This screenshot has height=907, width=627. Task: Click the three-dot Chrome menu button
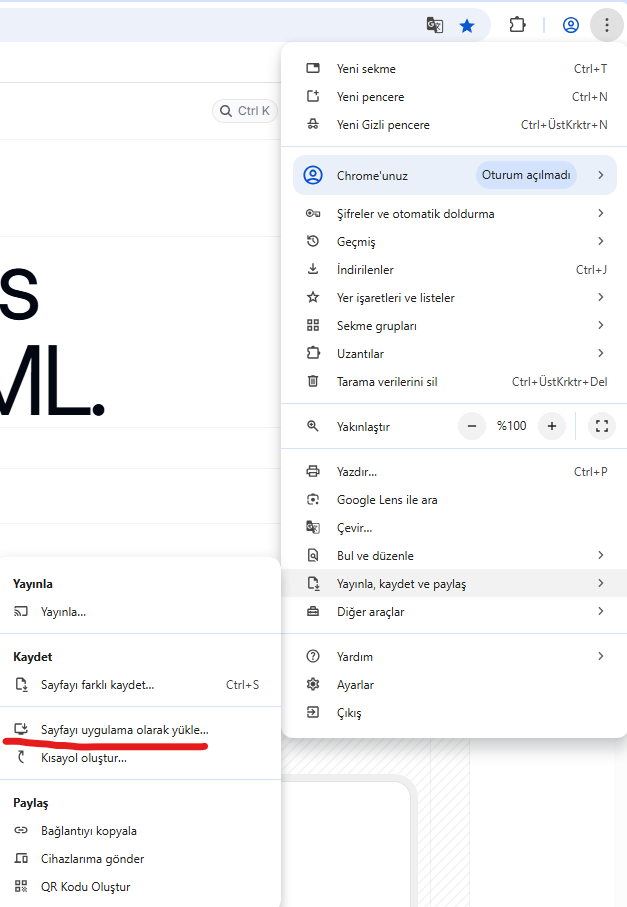point(606,25)
